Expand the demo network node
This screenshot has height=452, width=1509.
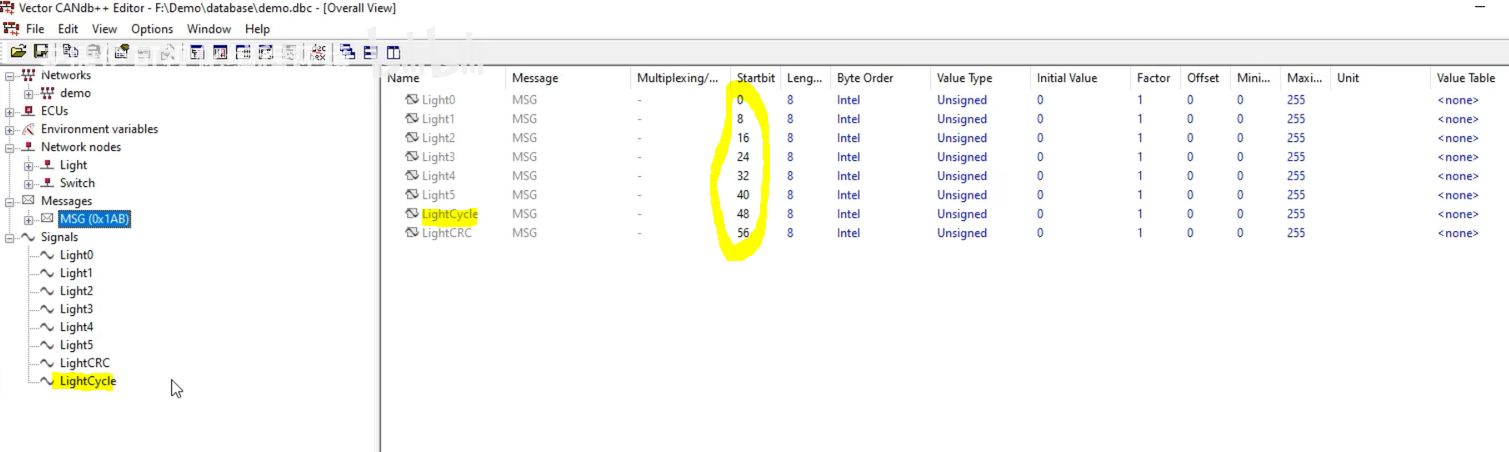tap(29, 94)
